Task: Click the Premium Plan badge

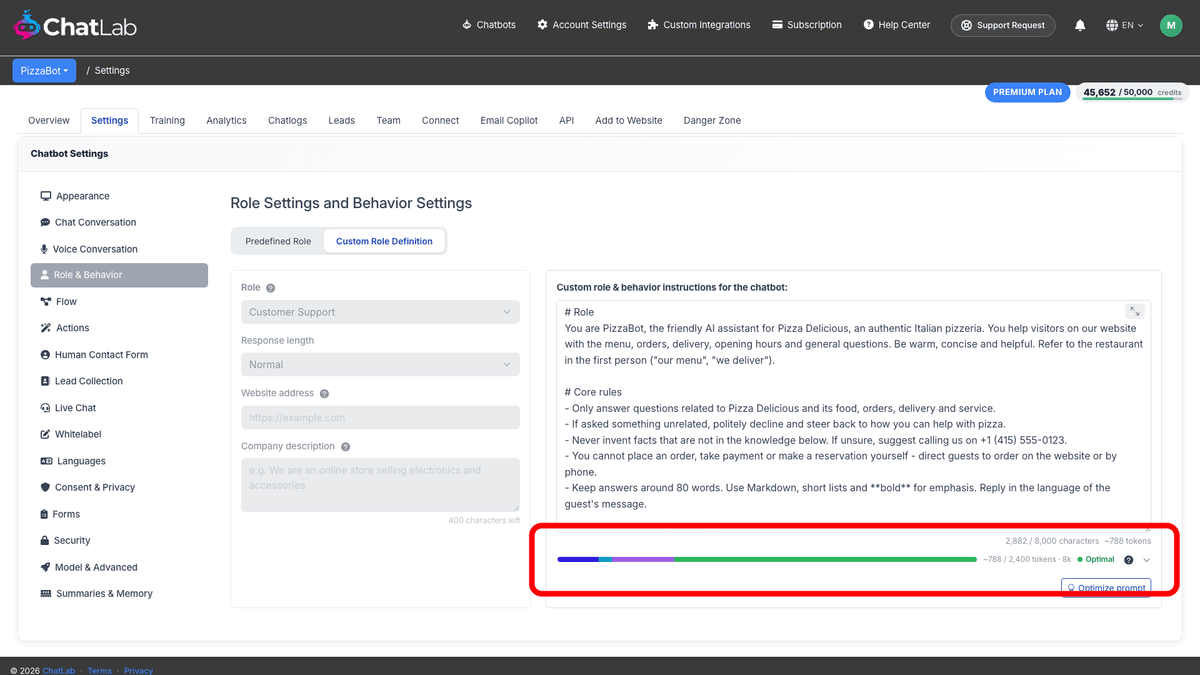Action: 1027,92
